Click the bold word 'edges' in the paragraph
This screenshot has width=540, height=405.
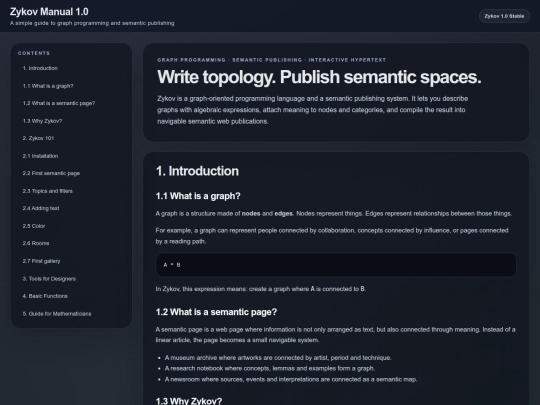pos(284,214)
